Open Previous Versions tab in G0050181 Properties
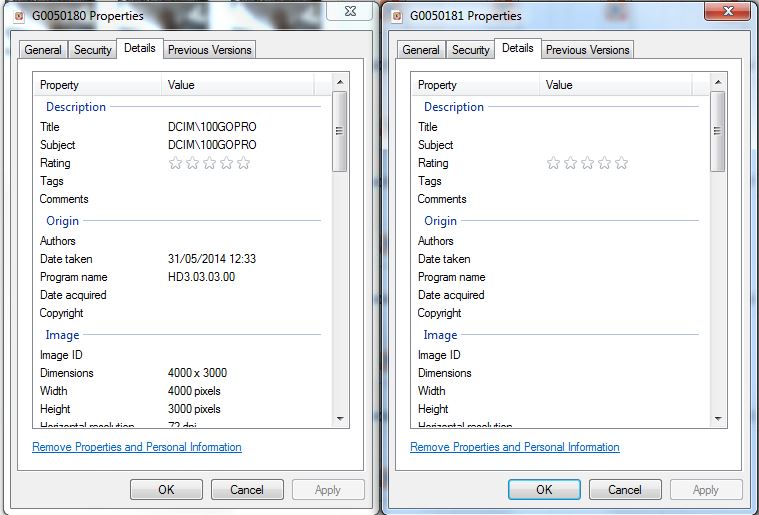759x515 pixels. click(x=587, y=50)
